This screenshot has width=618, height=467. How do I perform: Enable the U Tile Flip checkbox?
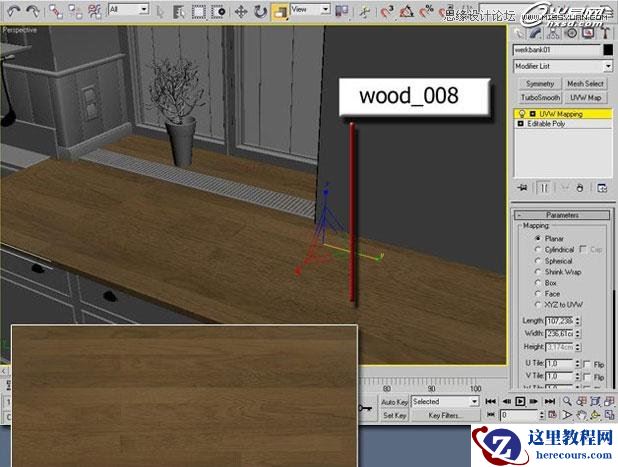click(x=586, y=363)
